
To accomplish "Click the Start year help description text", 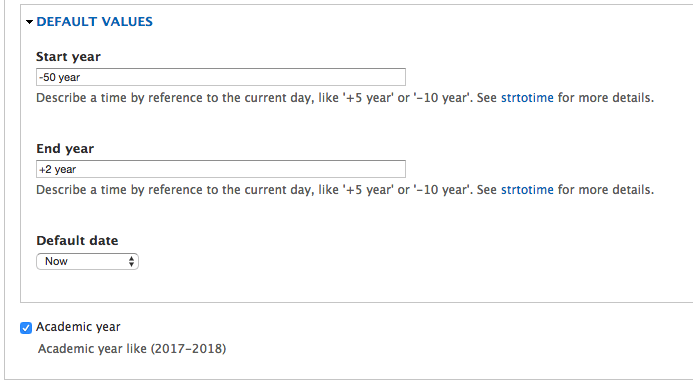I will tap(345, 98).
